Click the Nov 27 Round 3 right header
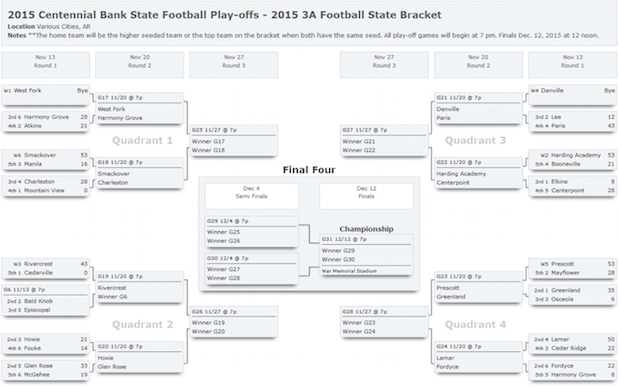 (384, 64)
